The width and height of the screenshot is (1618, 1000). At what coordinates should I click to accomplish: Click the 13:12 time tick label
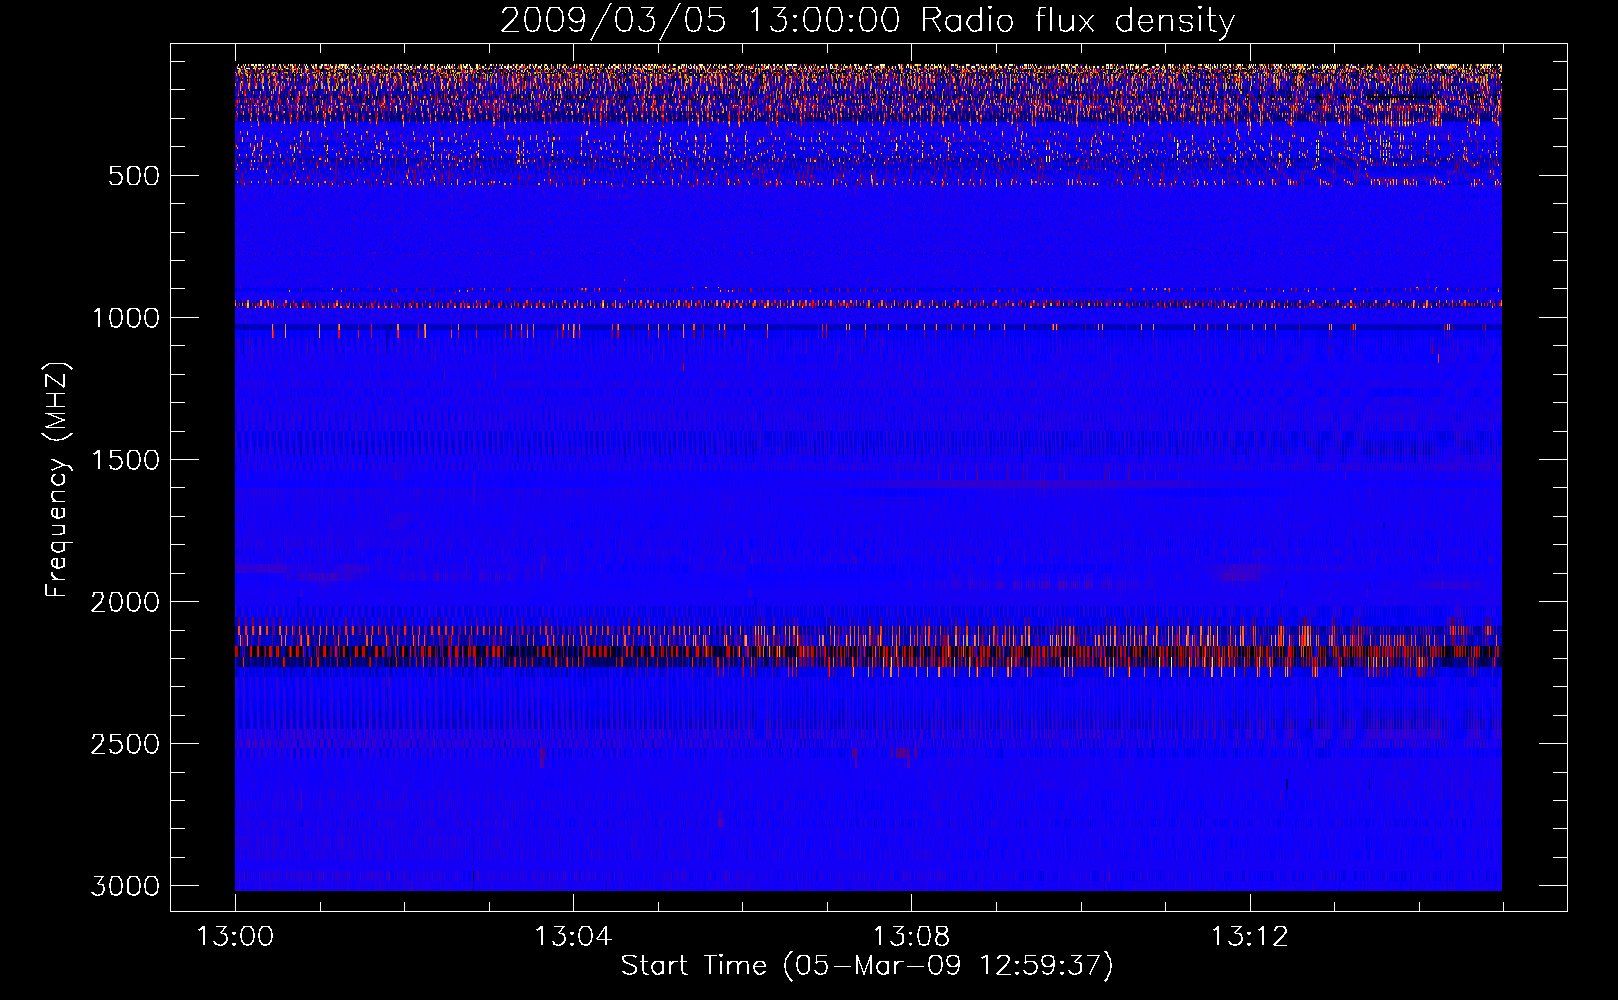click(1249, 937)
